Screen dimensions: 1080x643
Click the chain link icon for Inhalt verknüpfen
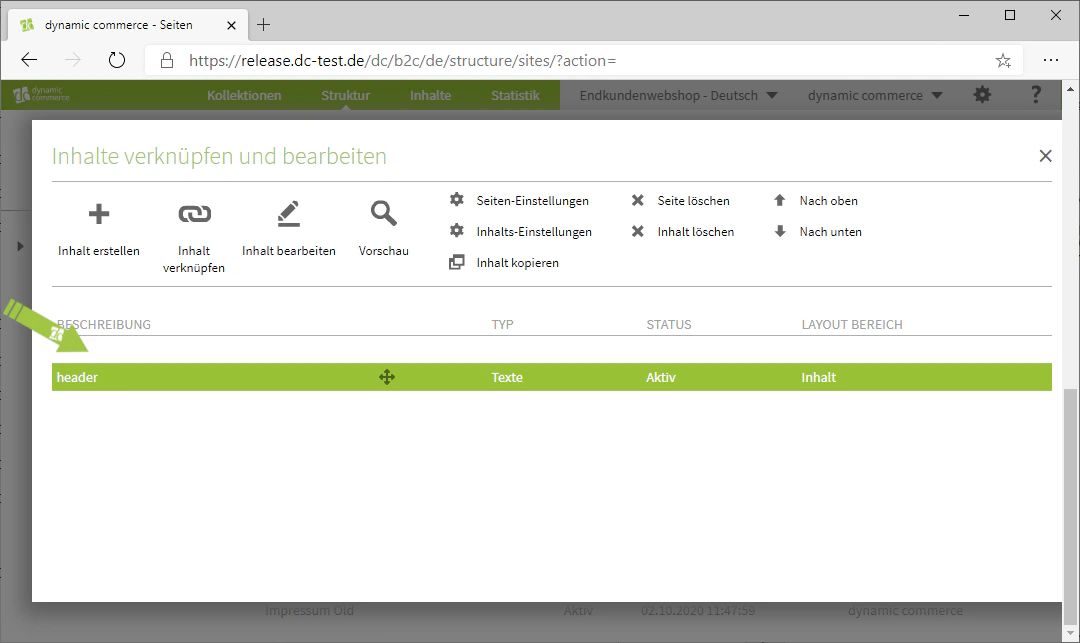coord(194,214)
